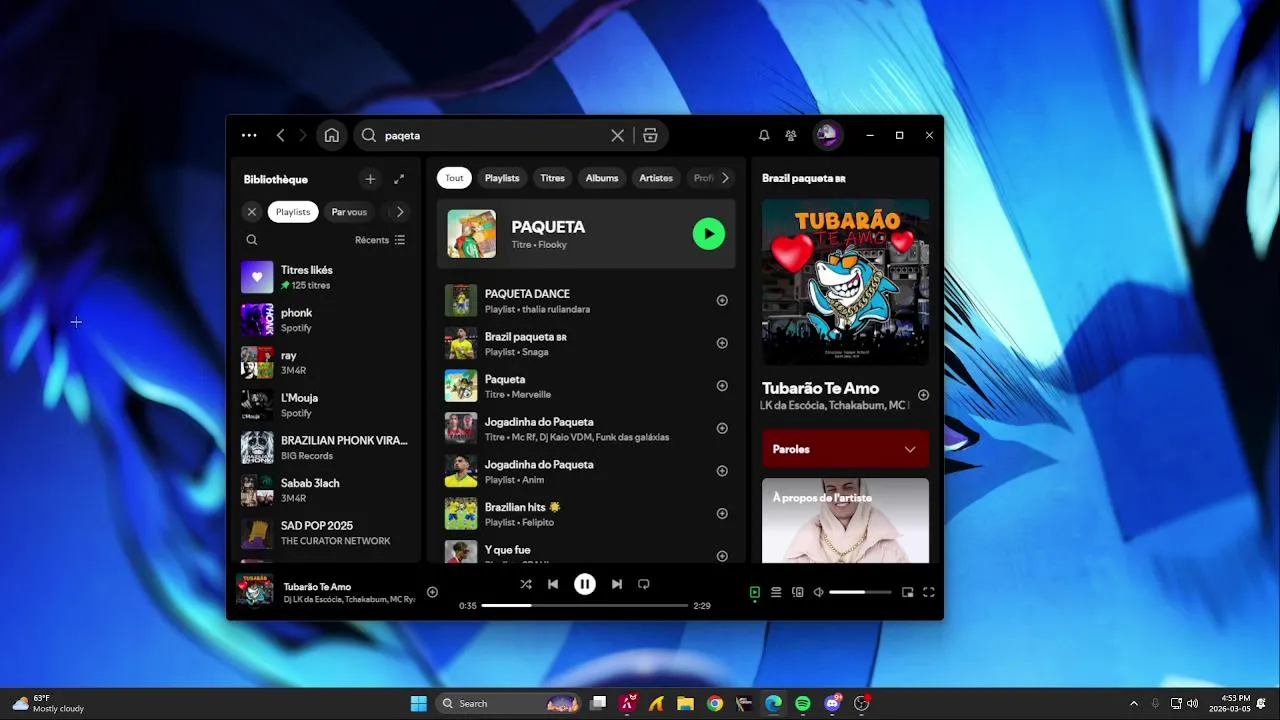Go back with the left arrow

coord(280,135)
